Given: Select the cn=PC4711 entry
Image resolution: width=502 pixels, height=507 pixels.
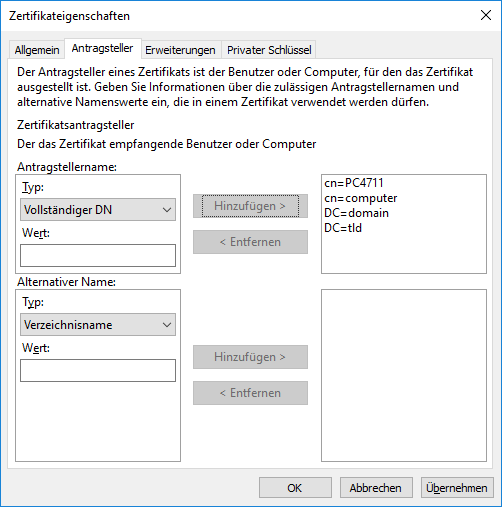Looking at the screenshot, I should [x=354, y=183].
